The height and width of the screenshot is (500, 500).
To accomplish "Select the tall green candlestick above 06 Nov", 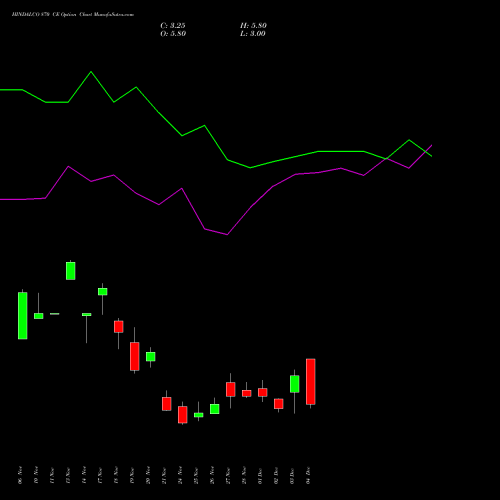I will [23, 316].
